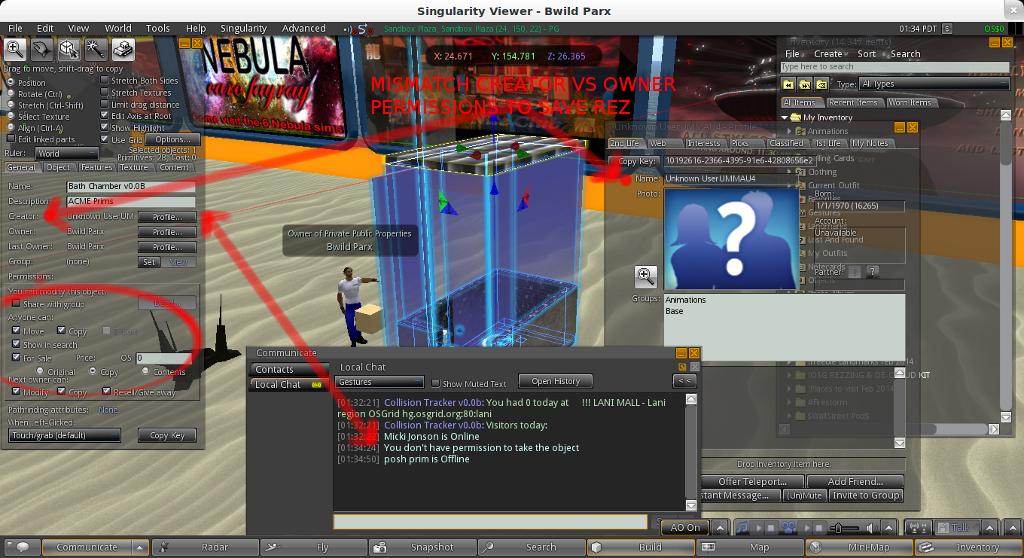The image size is (1024, 558).
Task: Click Add Friend... button
Action: point(856,482)
